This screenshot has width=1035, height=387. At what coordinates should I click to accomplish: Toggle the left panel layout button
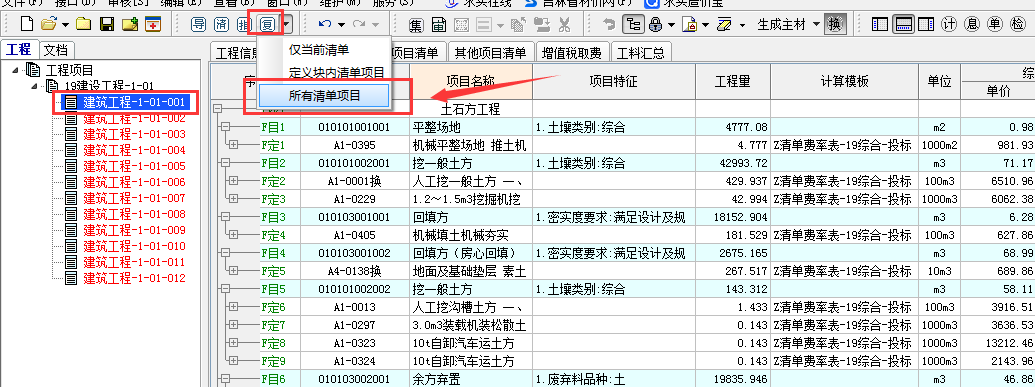tap(879, 25)
